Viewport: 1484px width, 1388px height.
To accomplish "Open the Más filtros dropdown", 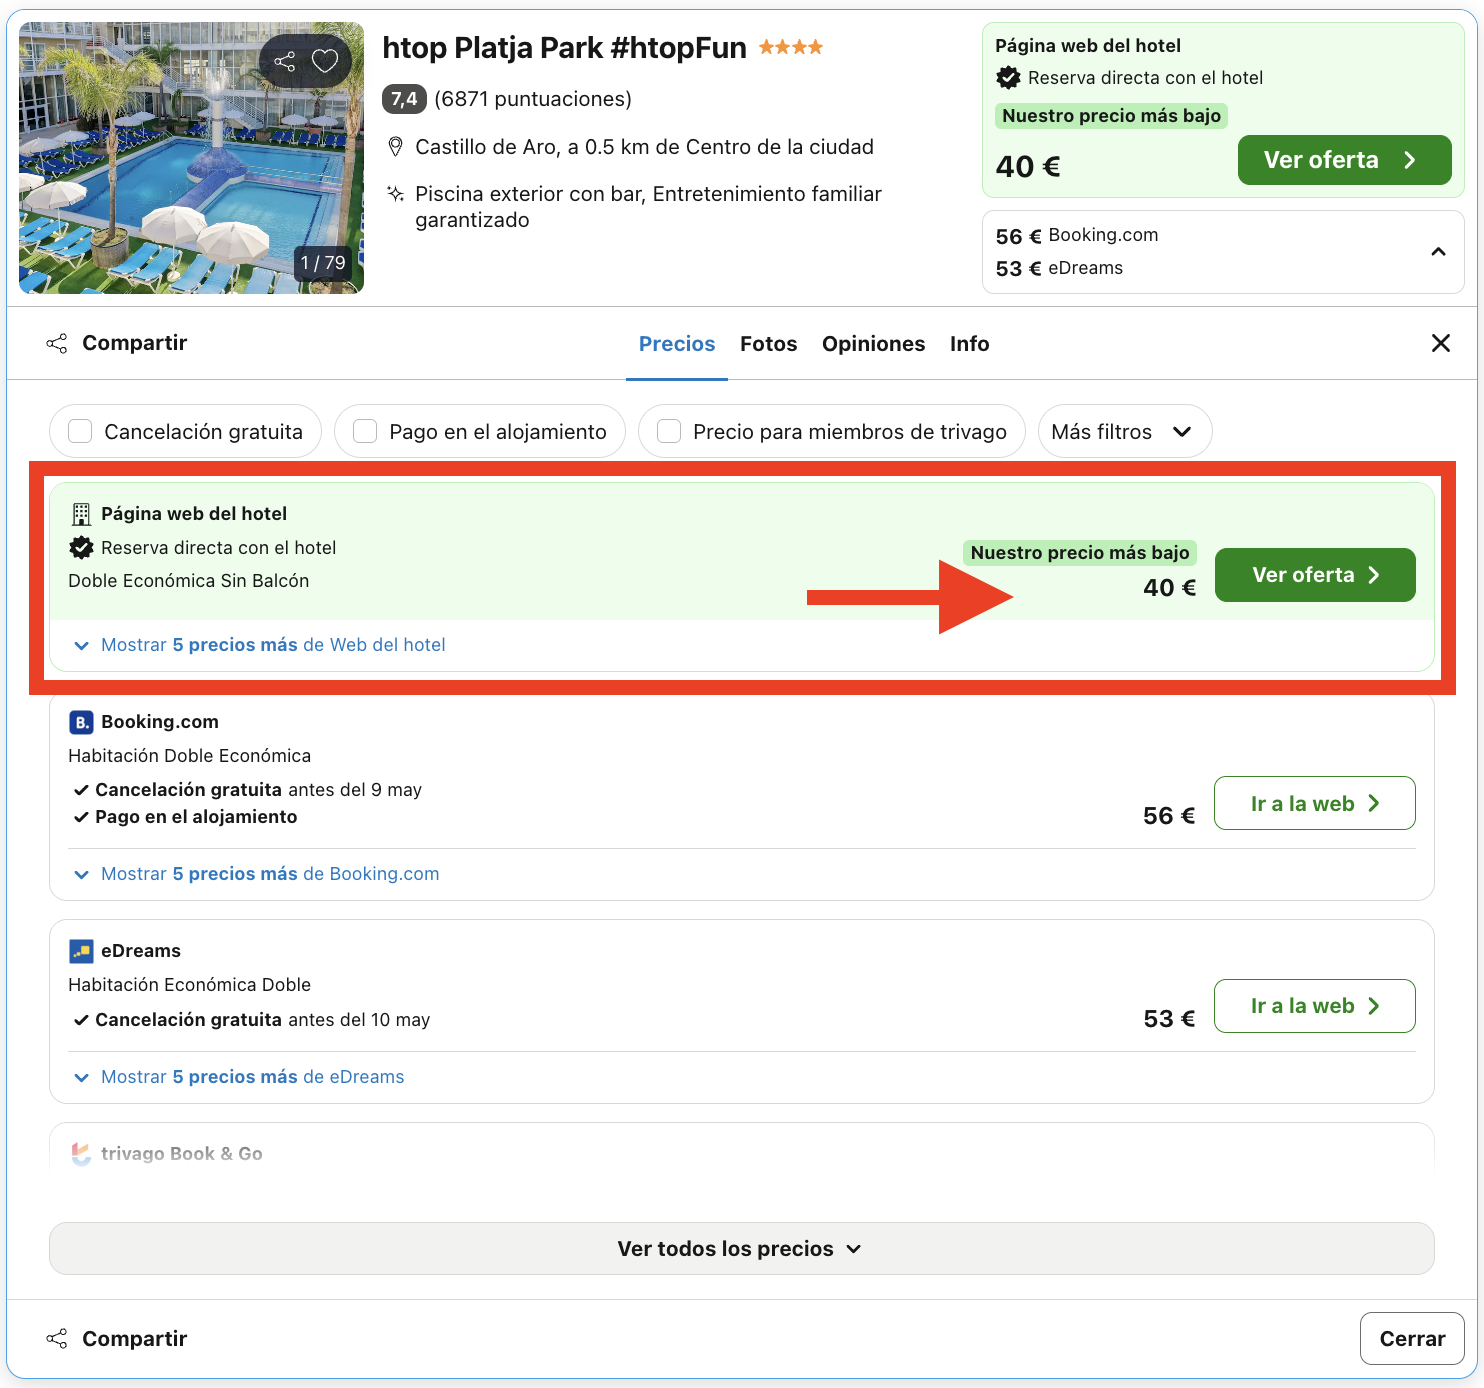I will pyautogui.click(x=1124, y=432).
